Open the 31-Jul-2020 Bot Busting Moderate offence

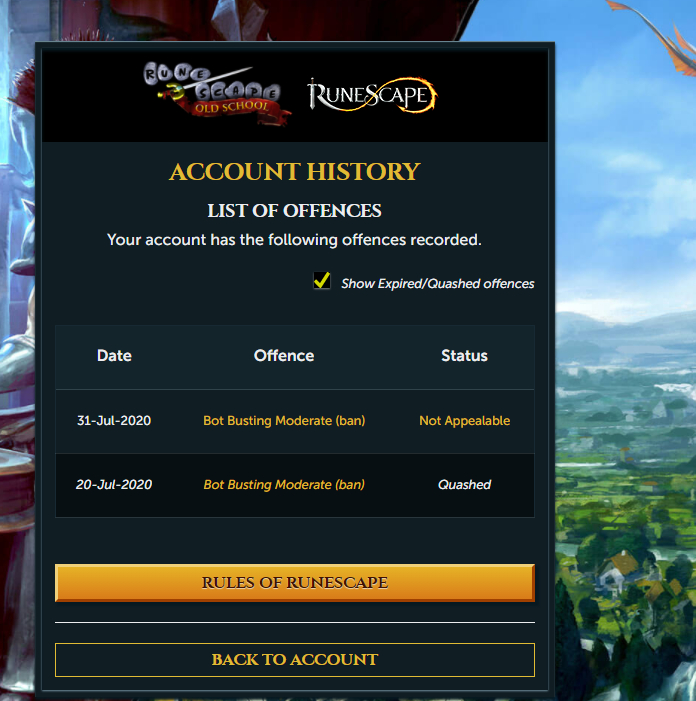point(284,421)
